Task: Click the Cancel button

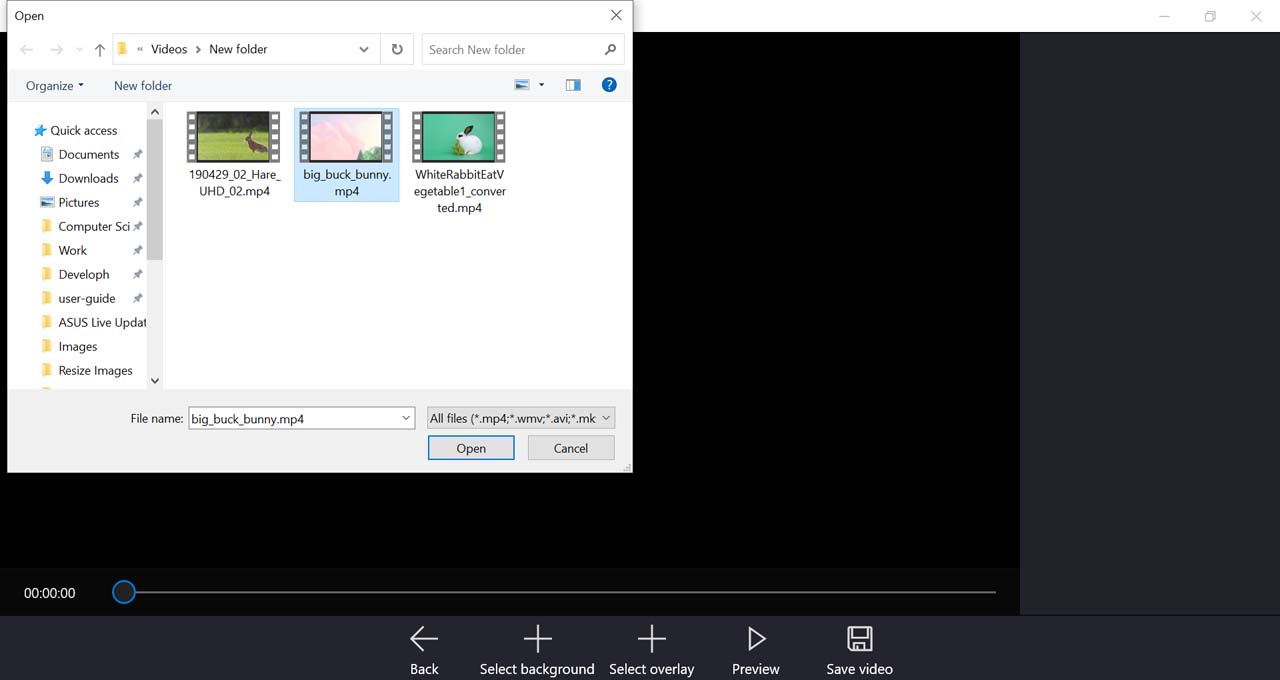Action: pyautogui.click(x=571, y=448)
